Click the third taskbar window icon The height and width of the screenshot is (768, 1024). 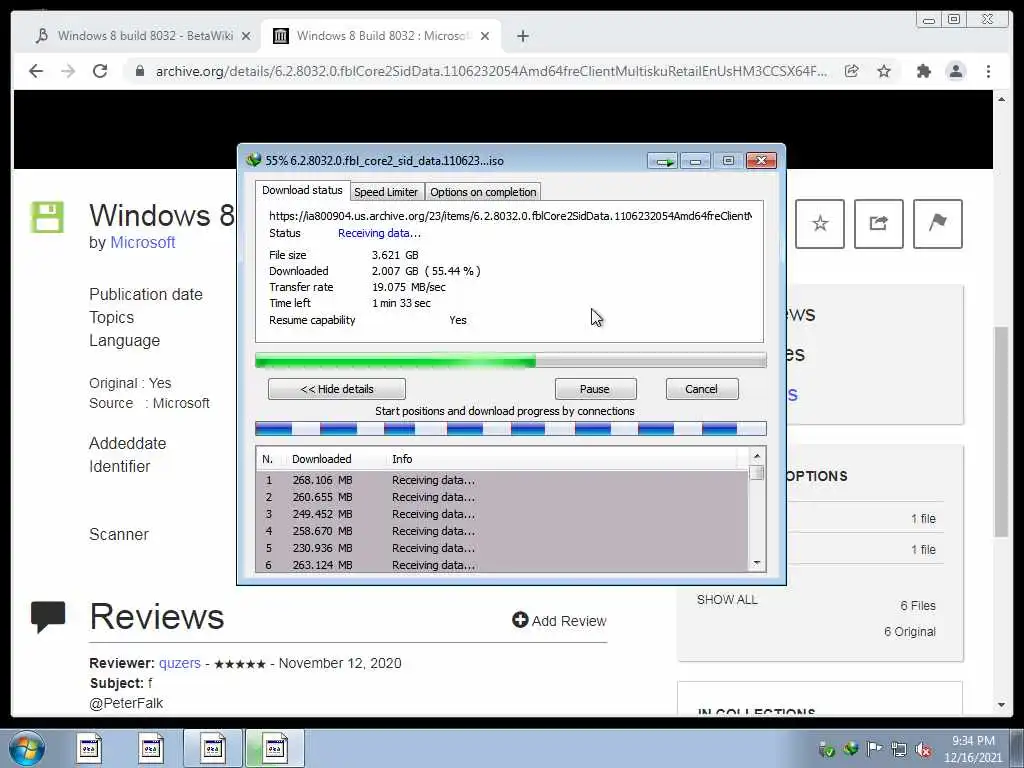[213, 748]
